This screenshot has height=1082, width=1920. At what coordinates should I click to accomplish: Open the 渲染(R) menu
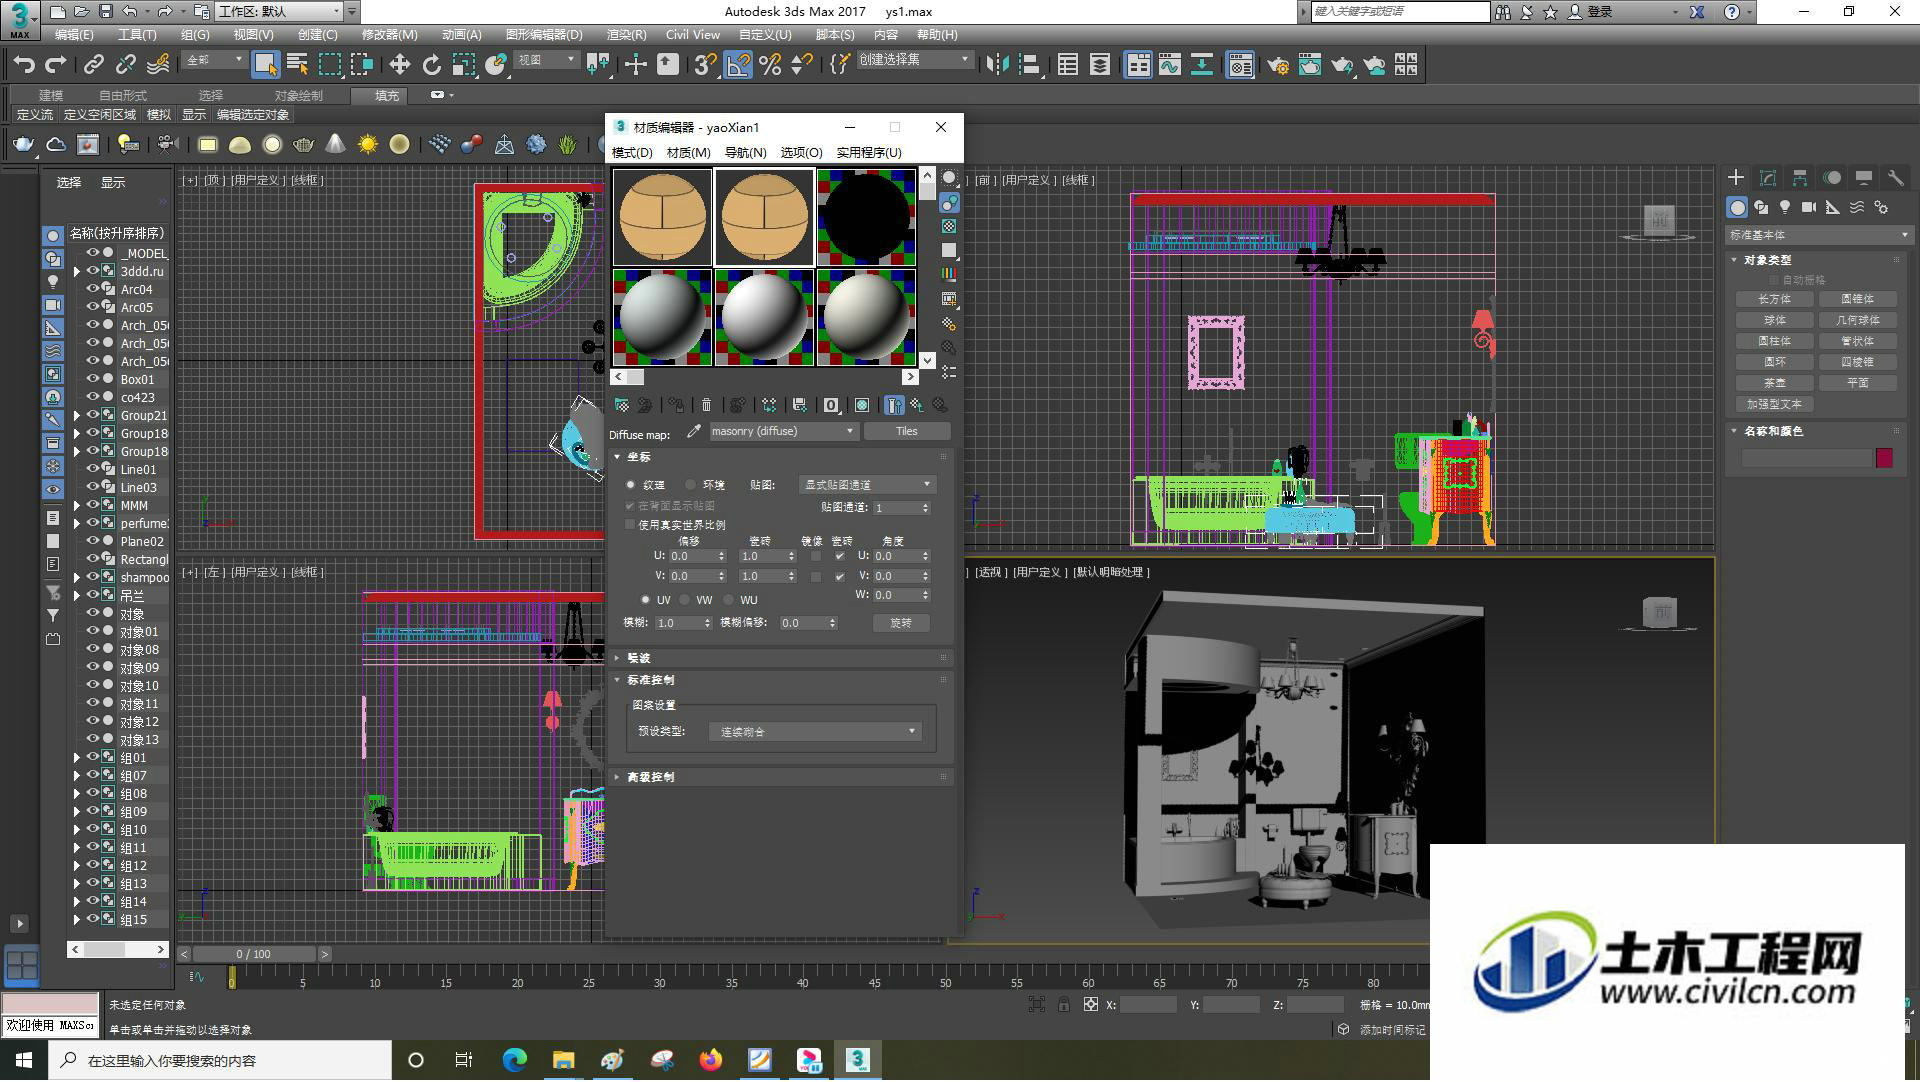pyautogui.click(x=627, y=34)
